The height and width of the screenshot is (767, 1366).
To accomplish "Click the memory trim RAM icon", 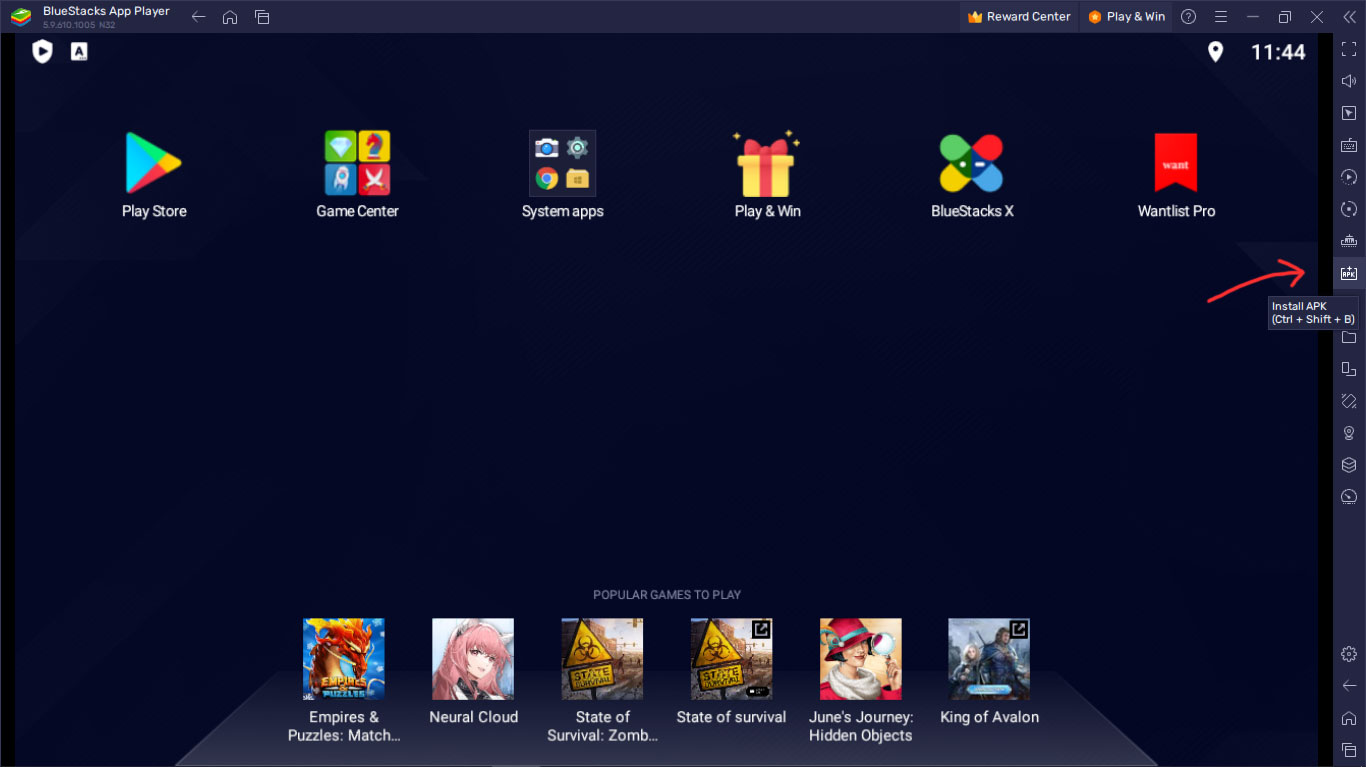I will [x=1349, y=241].
